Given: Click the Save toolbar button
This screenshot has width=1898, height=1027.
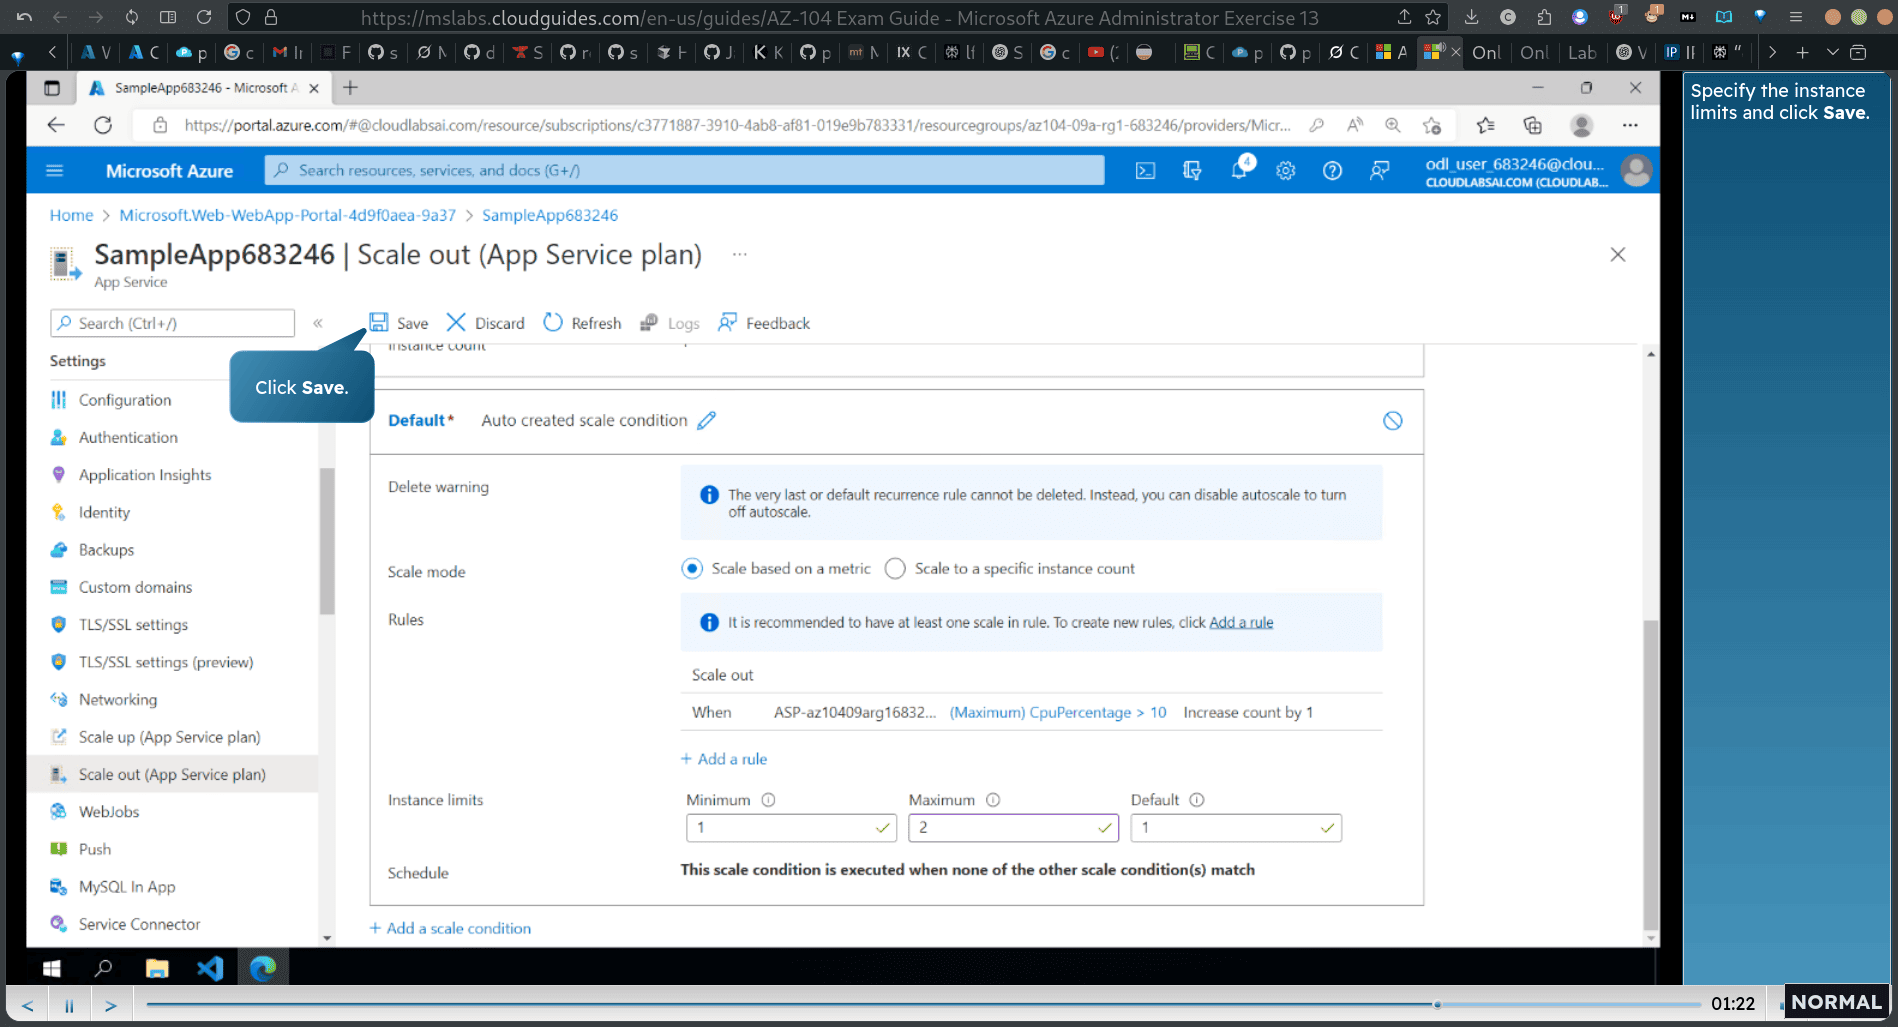Looking at the screenshot, I should (399, 323).
